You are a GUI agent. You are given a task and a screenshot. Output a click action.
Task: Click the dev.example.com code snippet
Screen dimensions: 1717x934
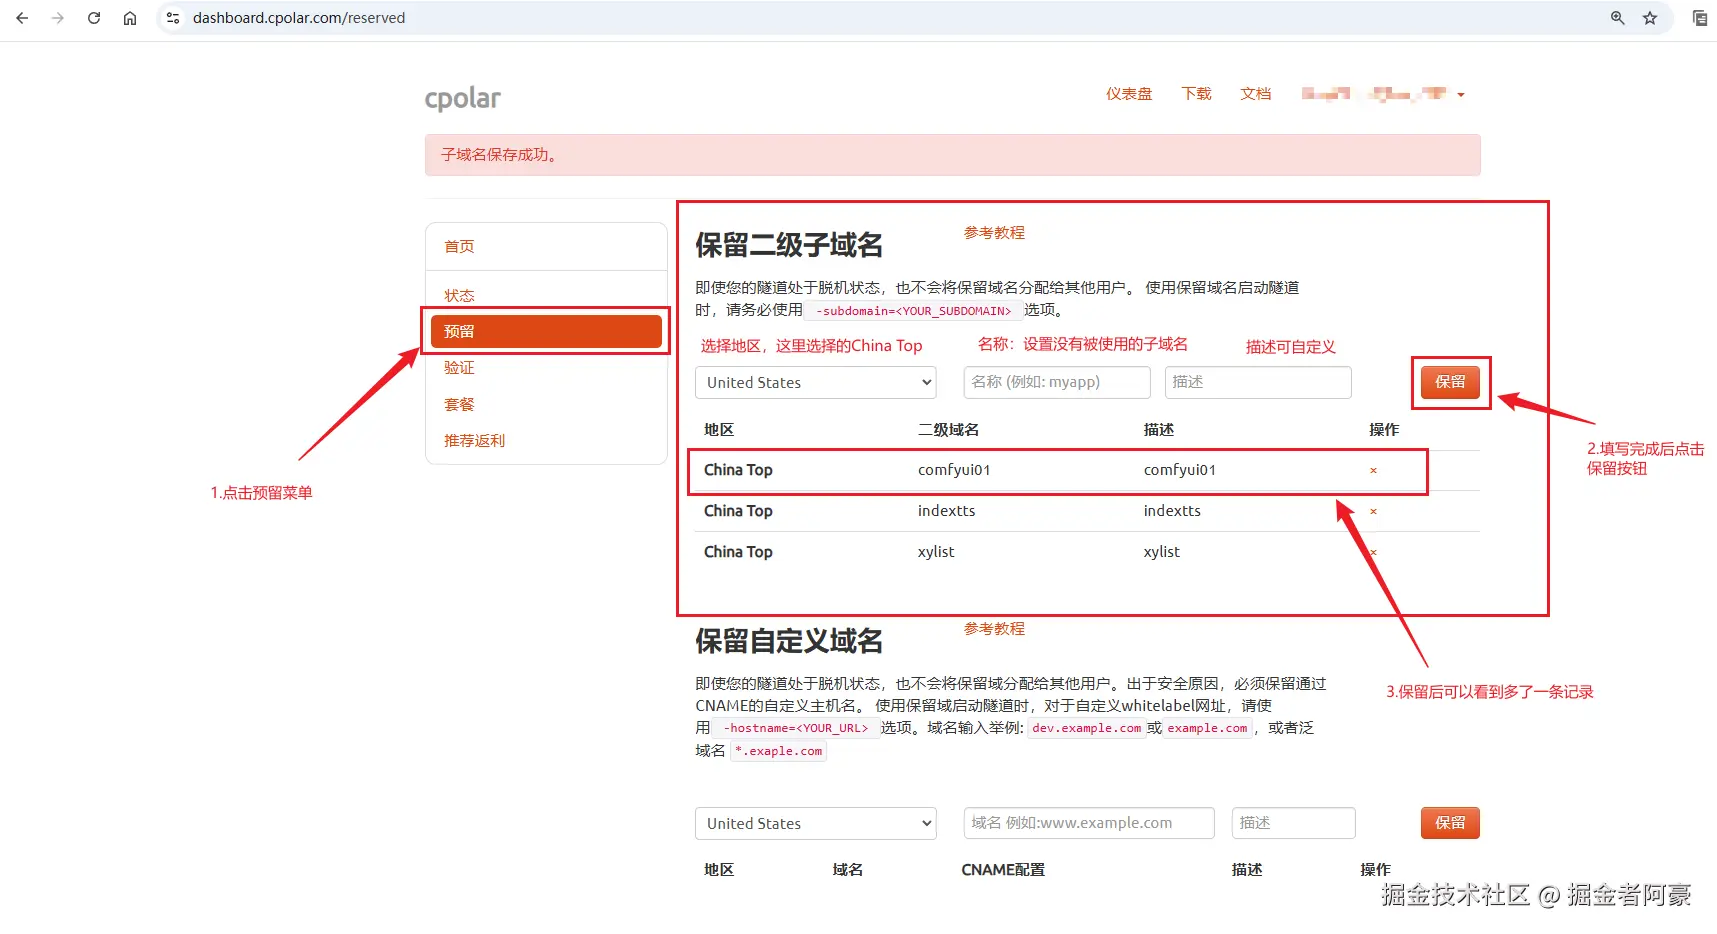pyautogui.click(x=1086, y=728)
